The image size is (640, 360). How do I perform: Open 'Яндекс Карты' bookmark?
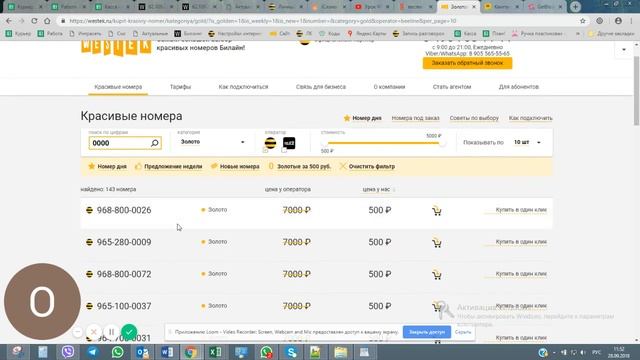click(367, 34)
